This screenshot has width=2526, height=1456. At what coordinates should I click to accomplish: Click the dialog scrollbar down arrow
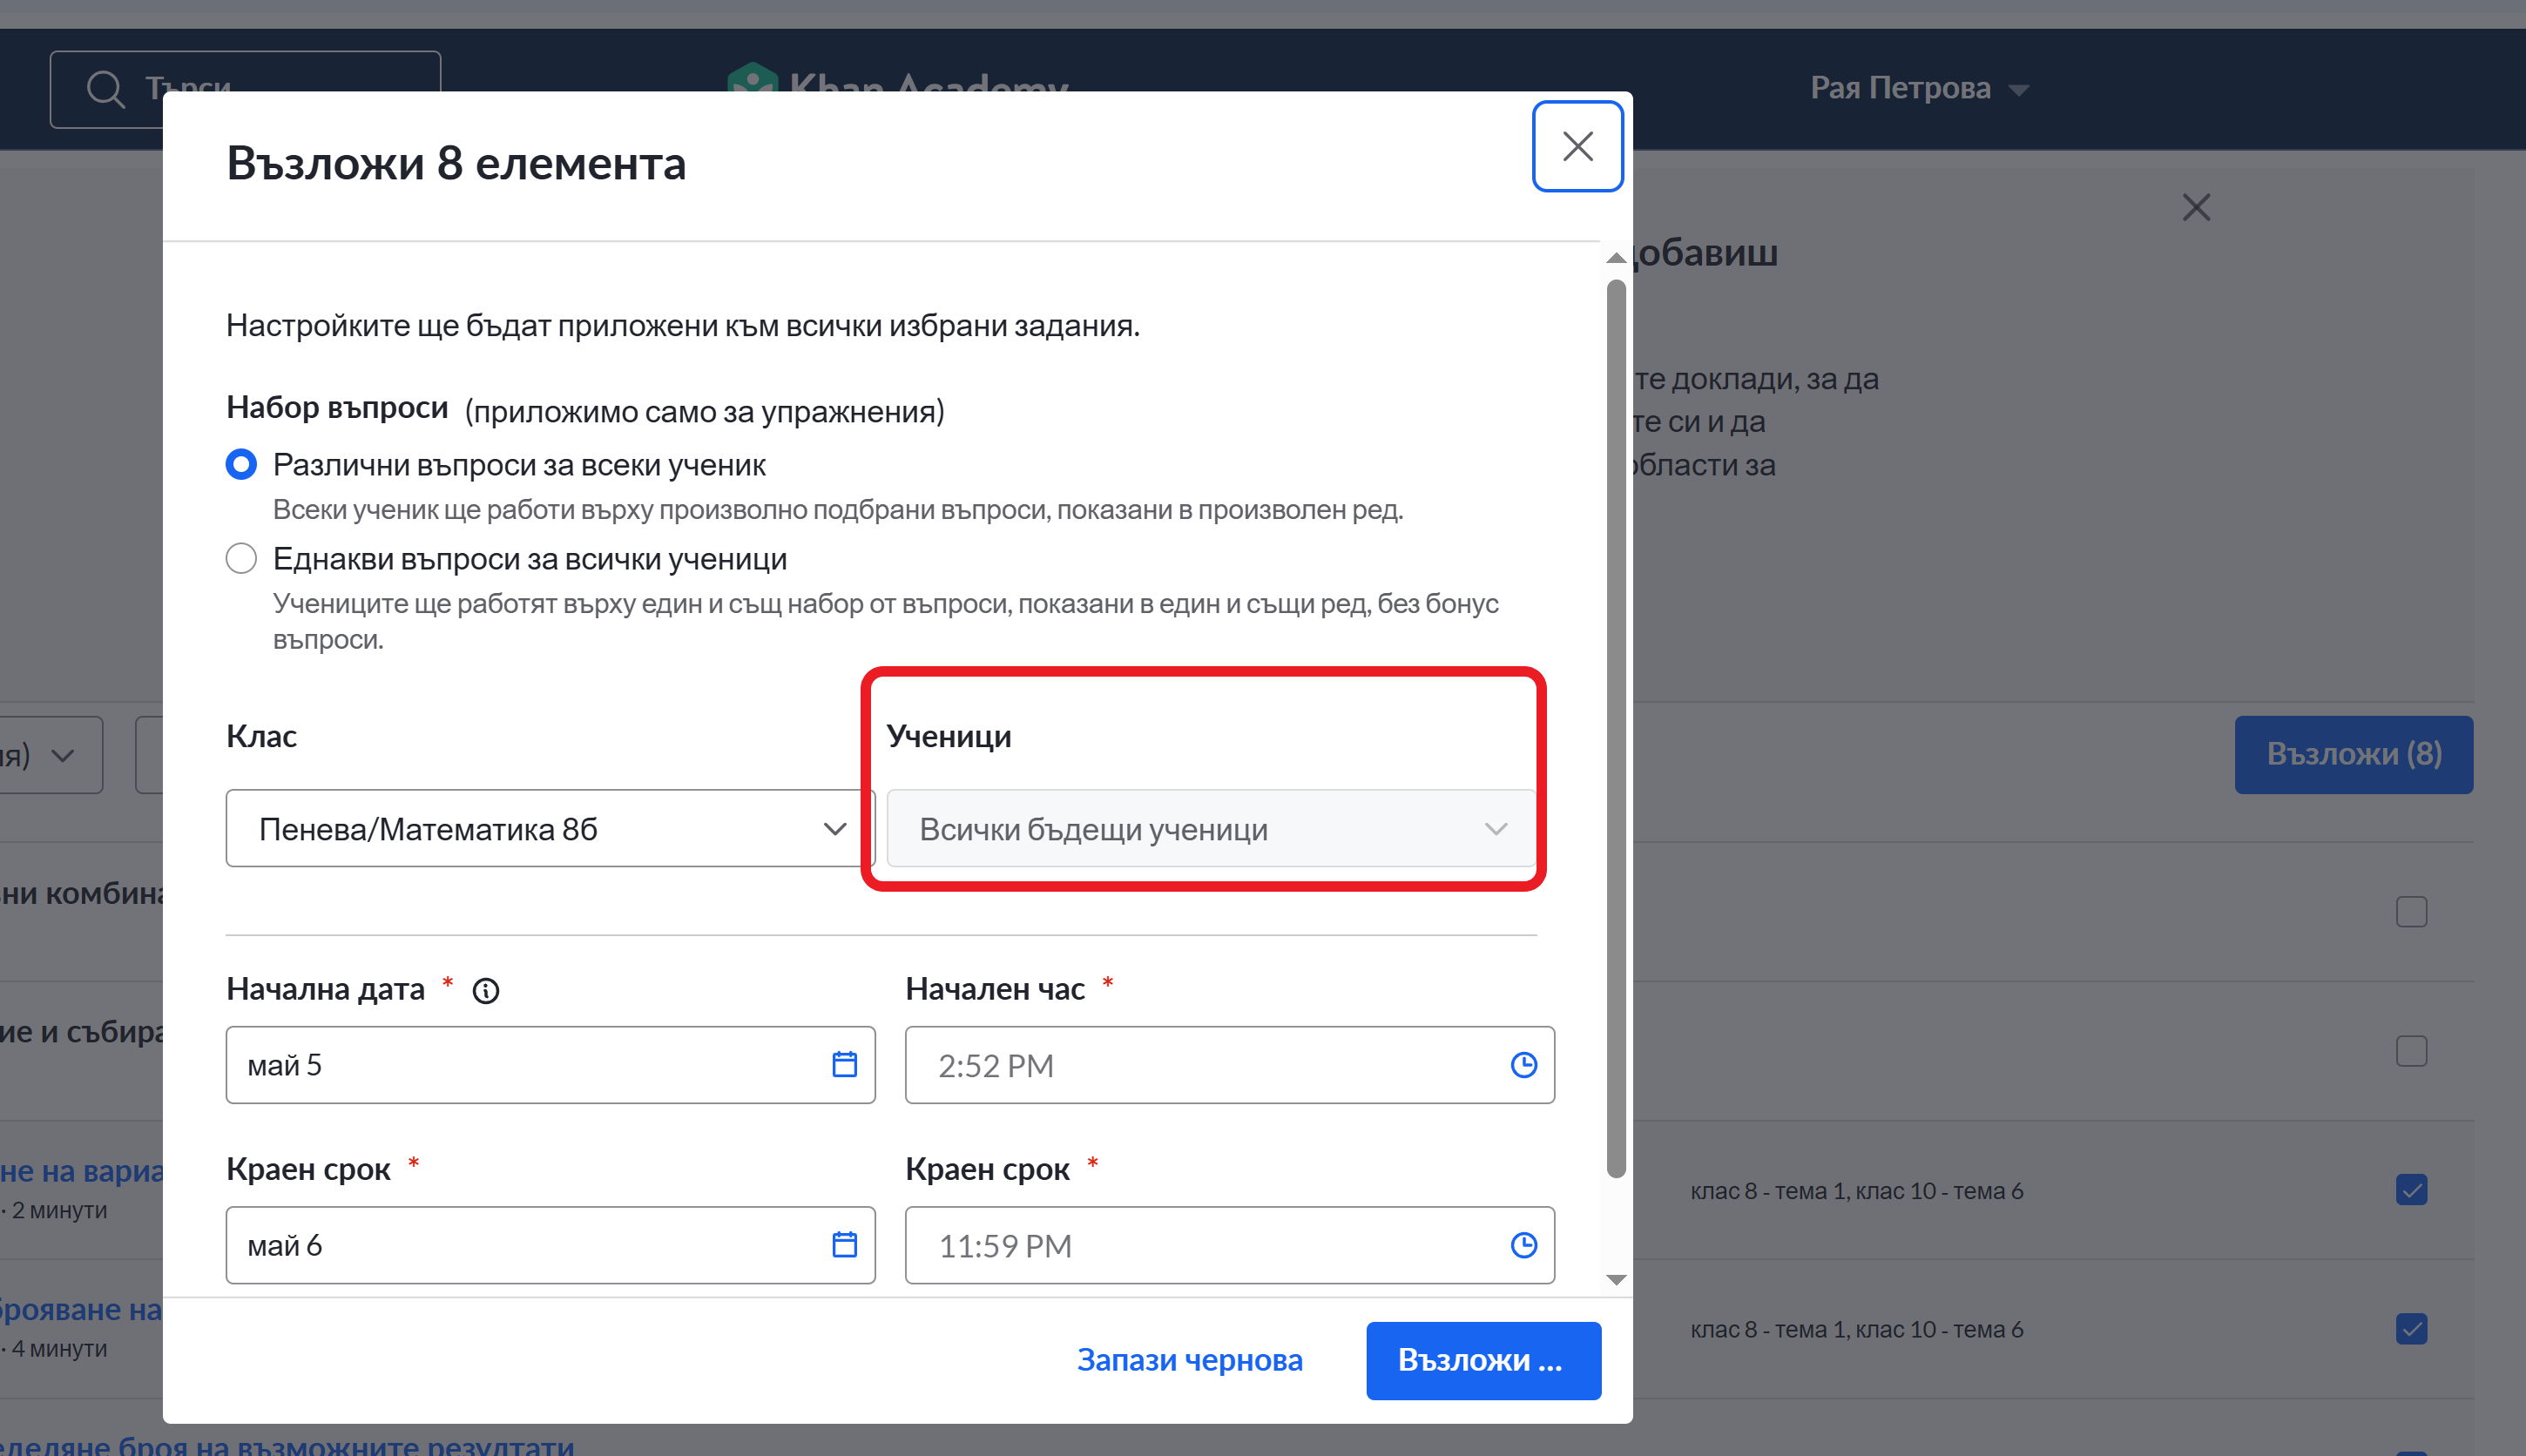pyautogui.click(x=1616, y=1279)
